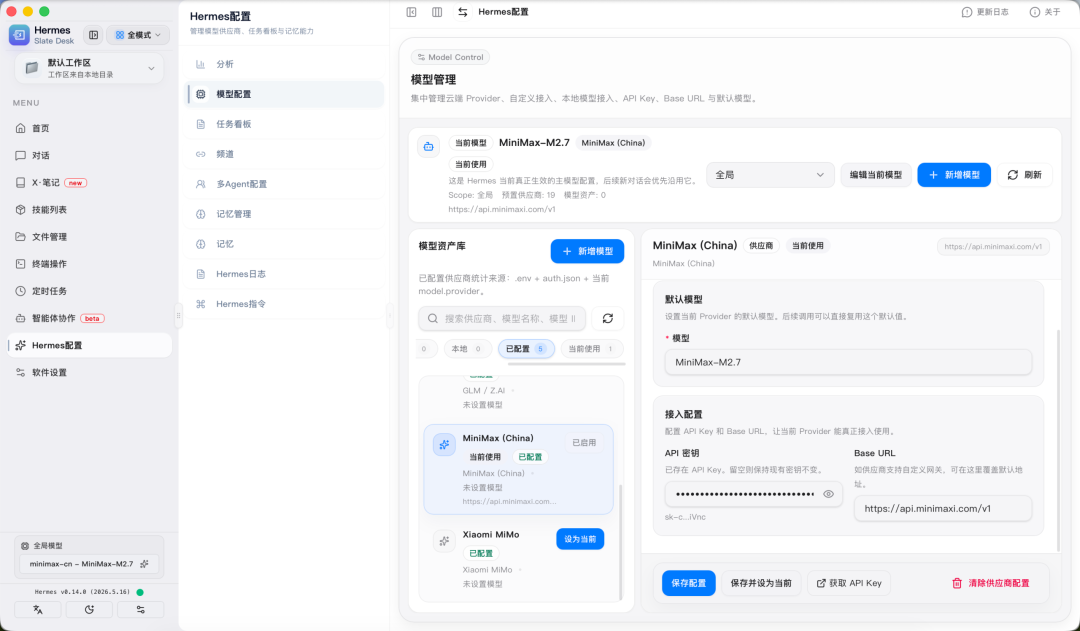Click 新增模型 button in 模型资产库 panel
The width and height of the screenshot is (1080, 631).
(587, 251)
